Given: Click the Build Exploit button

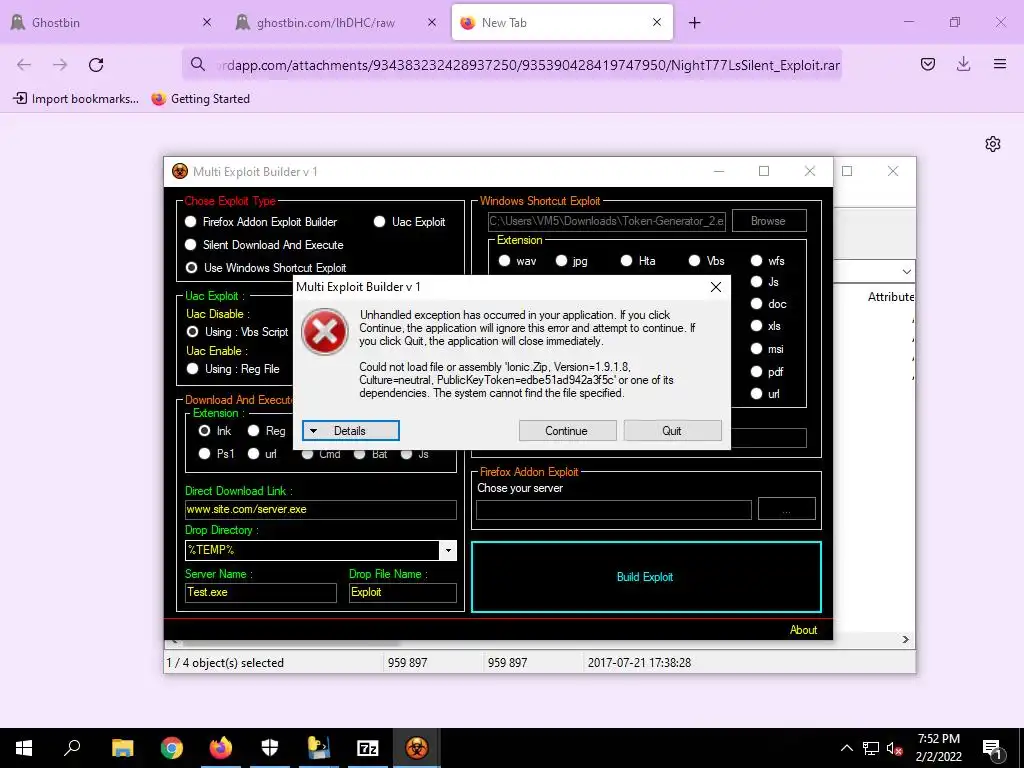Looking at the screenshot, I should (646, 577).
